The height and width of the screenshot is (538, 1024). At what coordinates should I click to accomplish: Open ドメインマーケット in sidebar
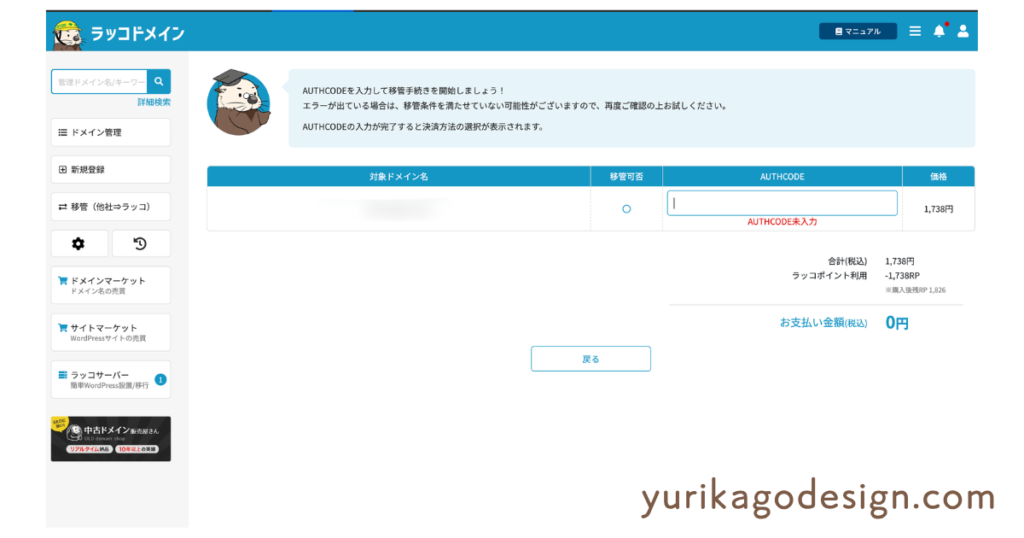tap(111, 285)
